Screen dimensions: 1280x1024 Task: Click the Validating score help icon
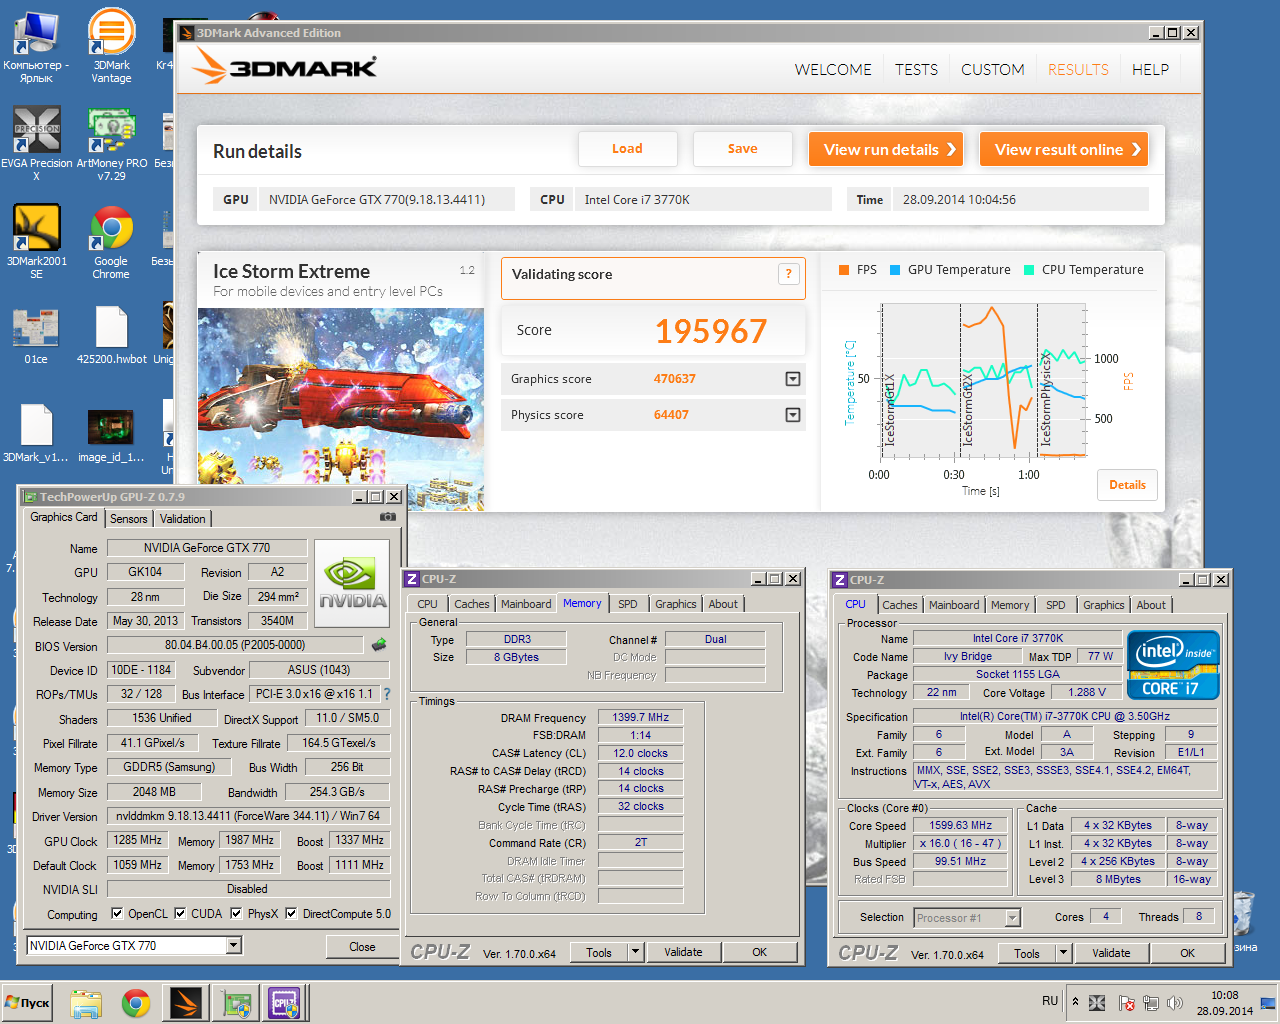pos(788,274)
